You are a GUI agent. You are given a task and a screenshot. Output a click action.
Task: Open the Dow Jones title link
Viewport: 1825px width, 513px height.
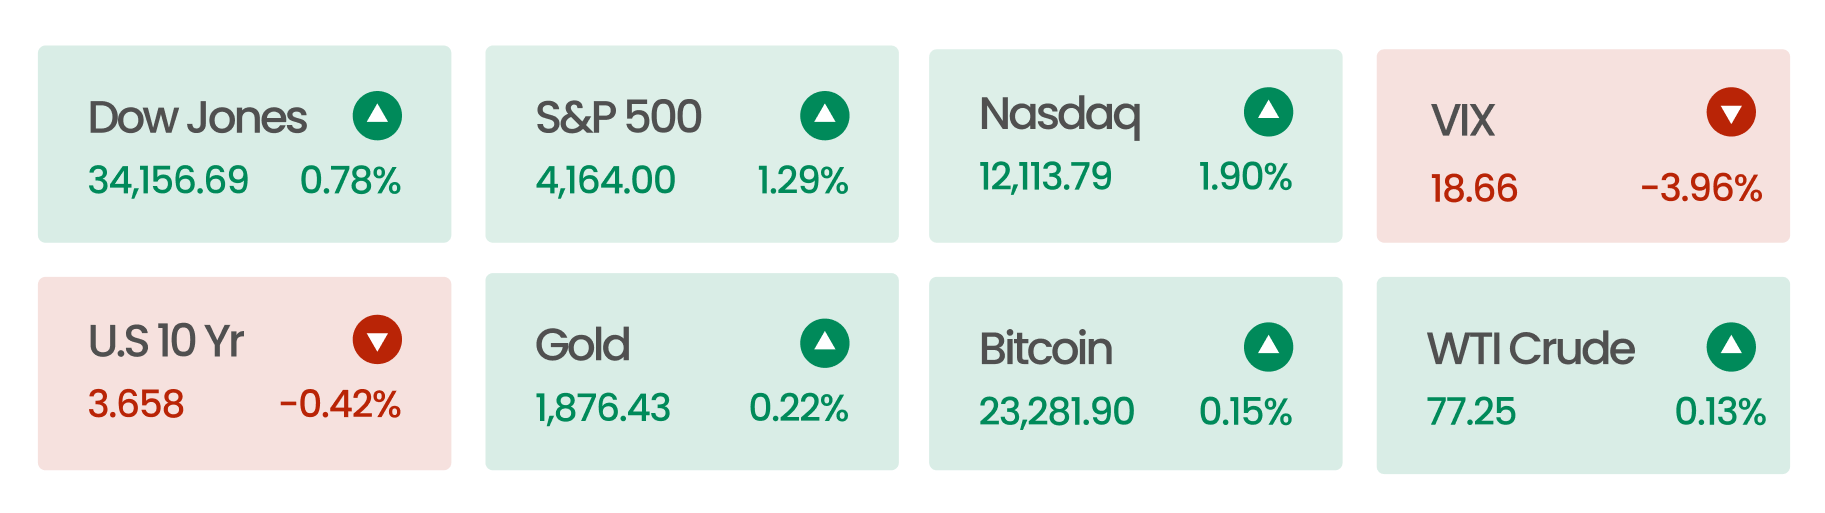tap(197, 118)
